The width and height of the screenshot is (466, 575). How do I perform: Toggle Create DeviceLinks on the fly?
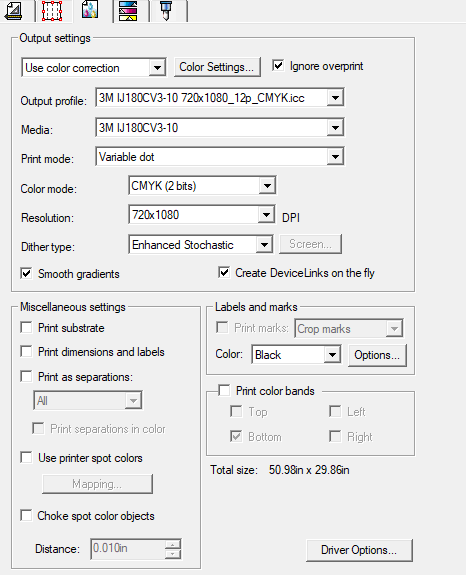[x=224, y=272]
